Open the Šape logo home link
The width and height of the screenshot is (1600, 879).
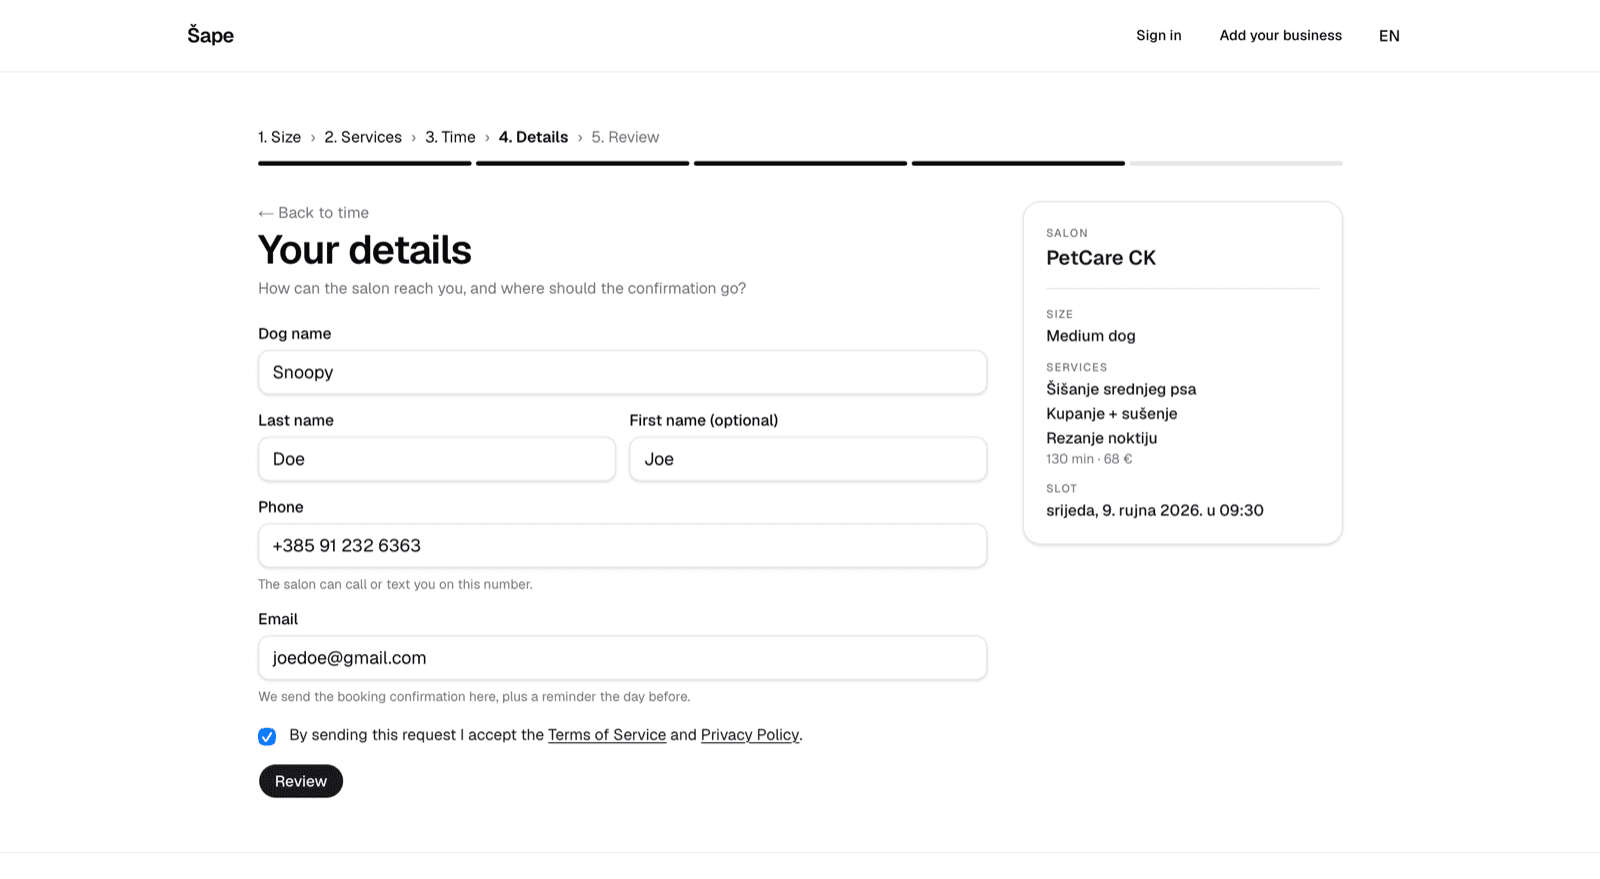pos(210,36)
